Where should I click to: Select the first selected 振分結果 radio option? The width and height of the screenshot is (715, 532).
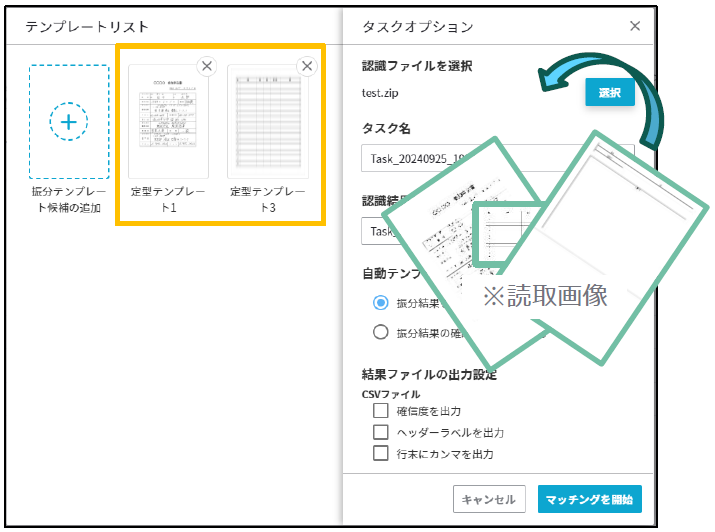[380, 303]
